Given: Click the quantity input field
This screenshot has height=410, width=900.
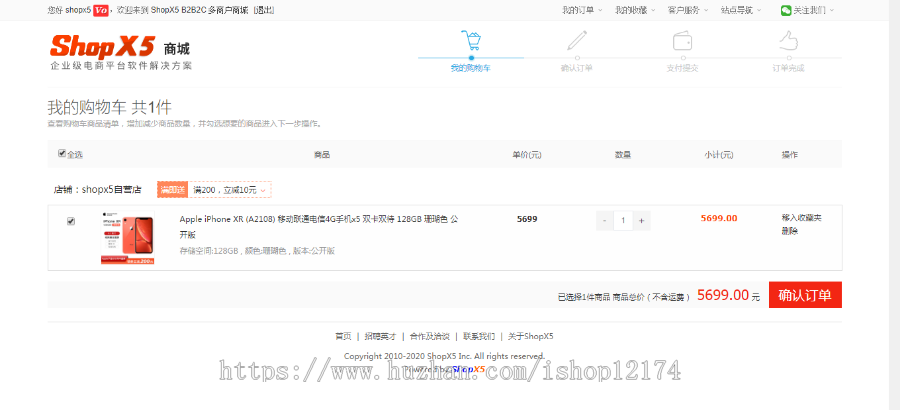Looking at the screenshot, I should coord(623,221).
